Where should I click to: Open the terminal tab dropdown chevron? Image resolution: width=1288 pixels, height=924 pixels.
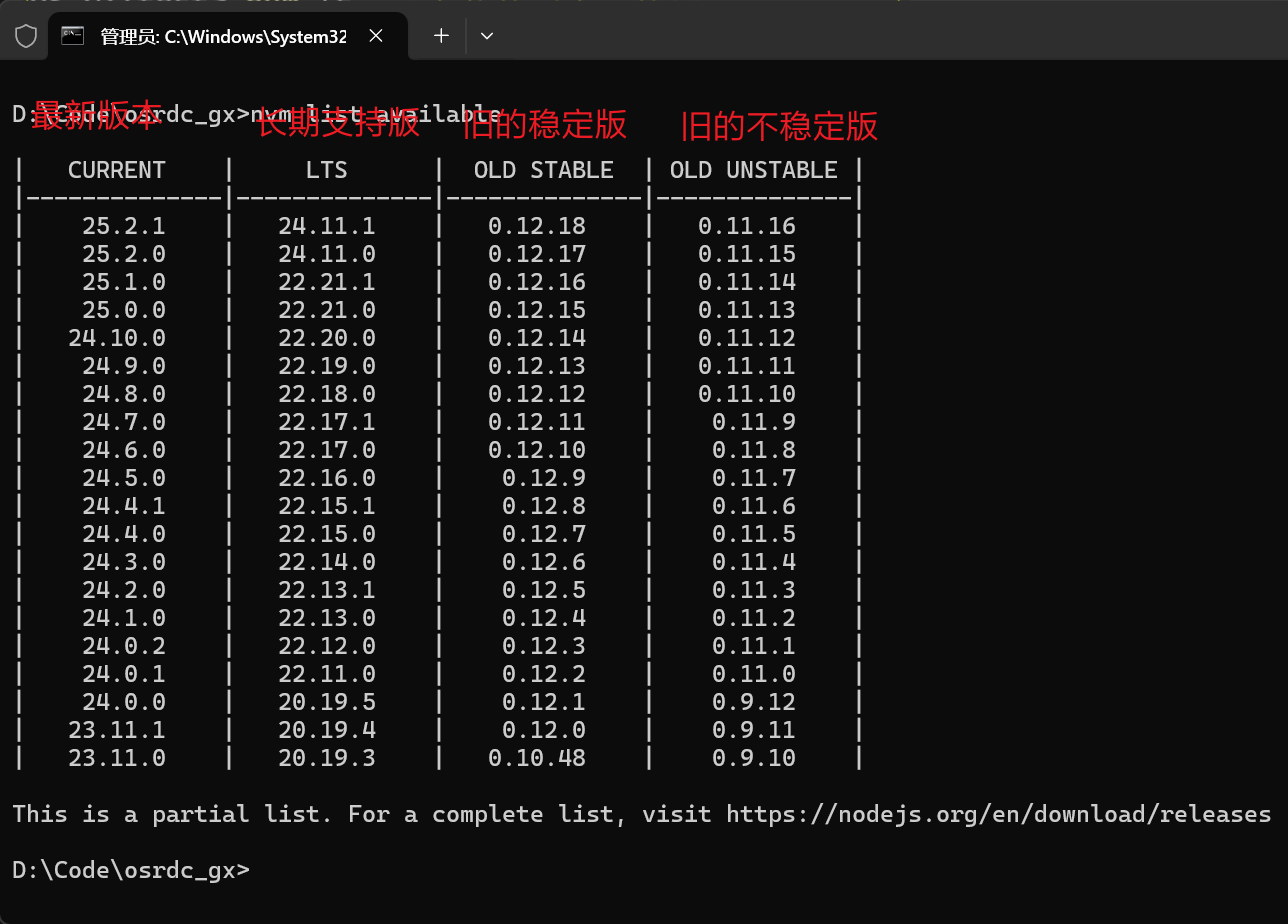(487, 36)
